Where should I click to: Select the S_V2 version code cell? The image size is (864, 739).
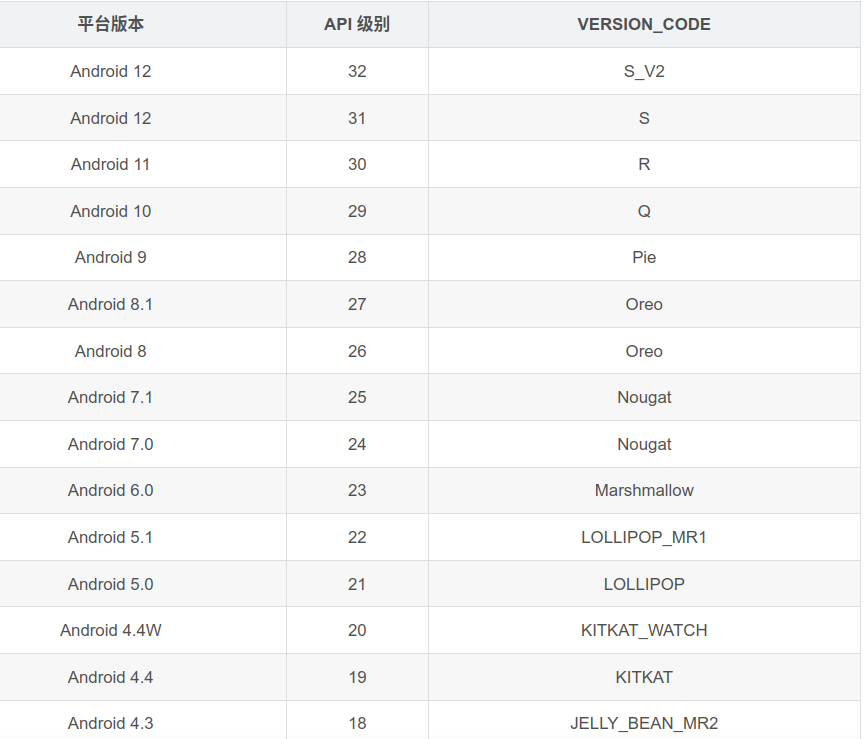644,71
